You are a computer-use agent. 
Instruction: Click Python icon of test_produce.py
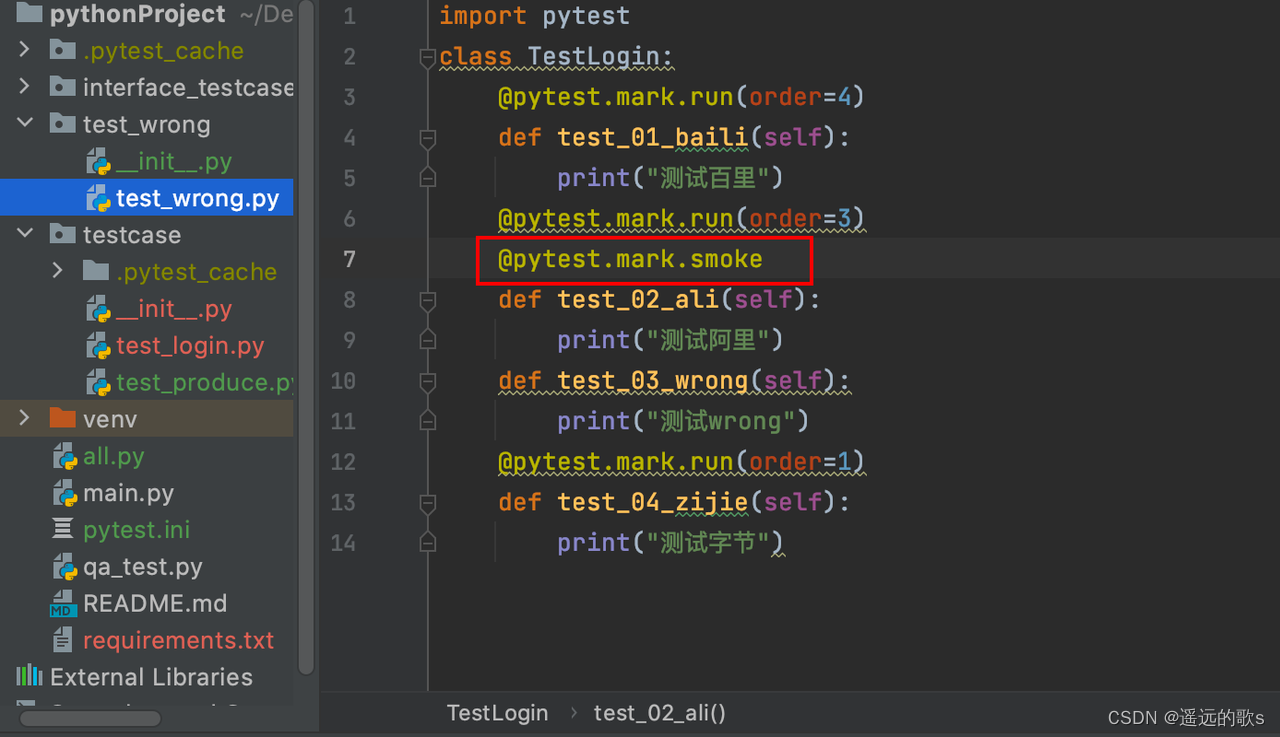tap(98, 382)
